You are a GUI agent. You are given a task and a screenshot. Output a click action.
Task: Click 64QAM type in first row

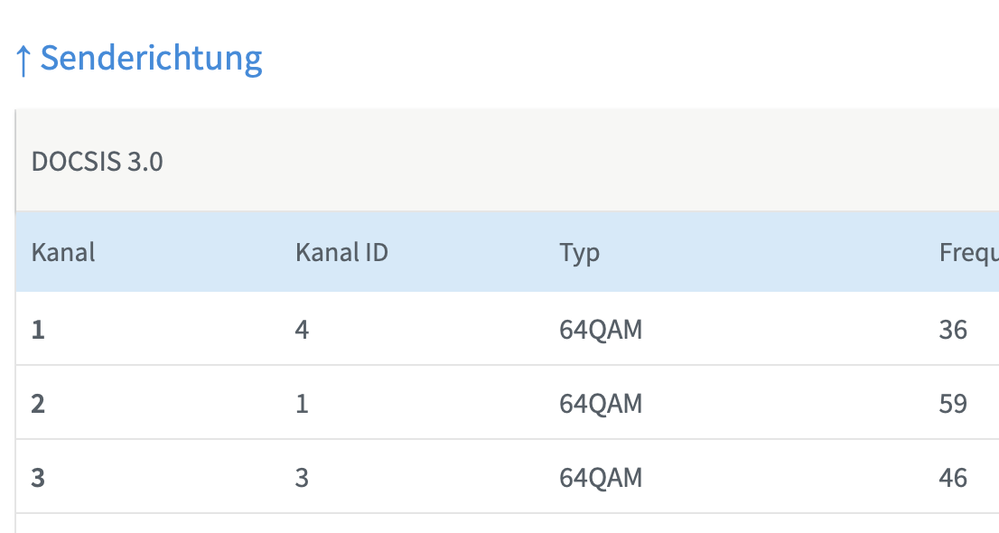pyautogui.click(x=600, y=329)
